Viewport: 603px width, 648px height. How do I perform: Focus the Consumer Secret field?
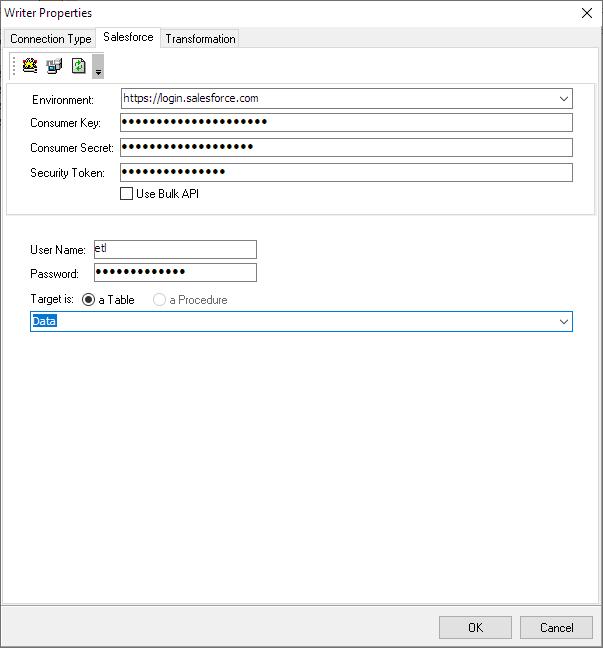click(346, 148)
